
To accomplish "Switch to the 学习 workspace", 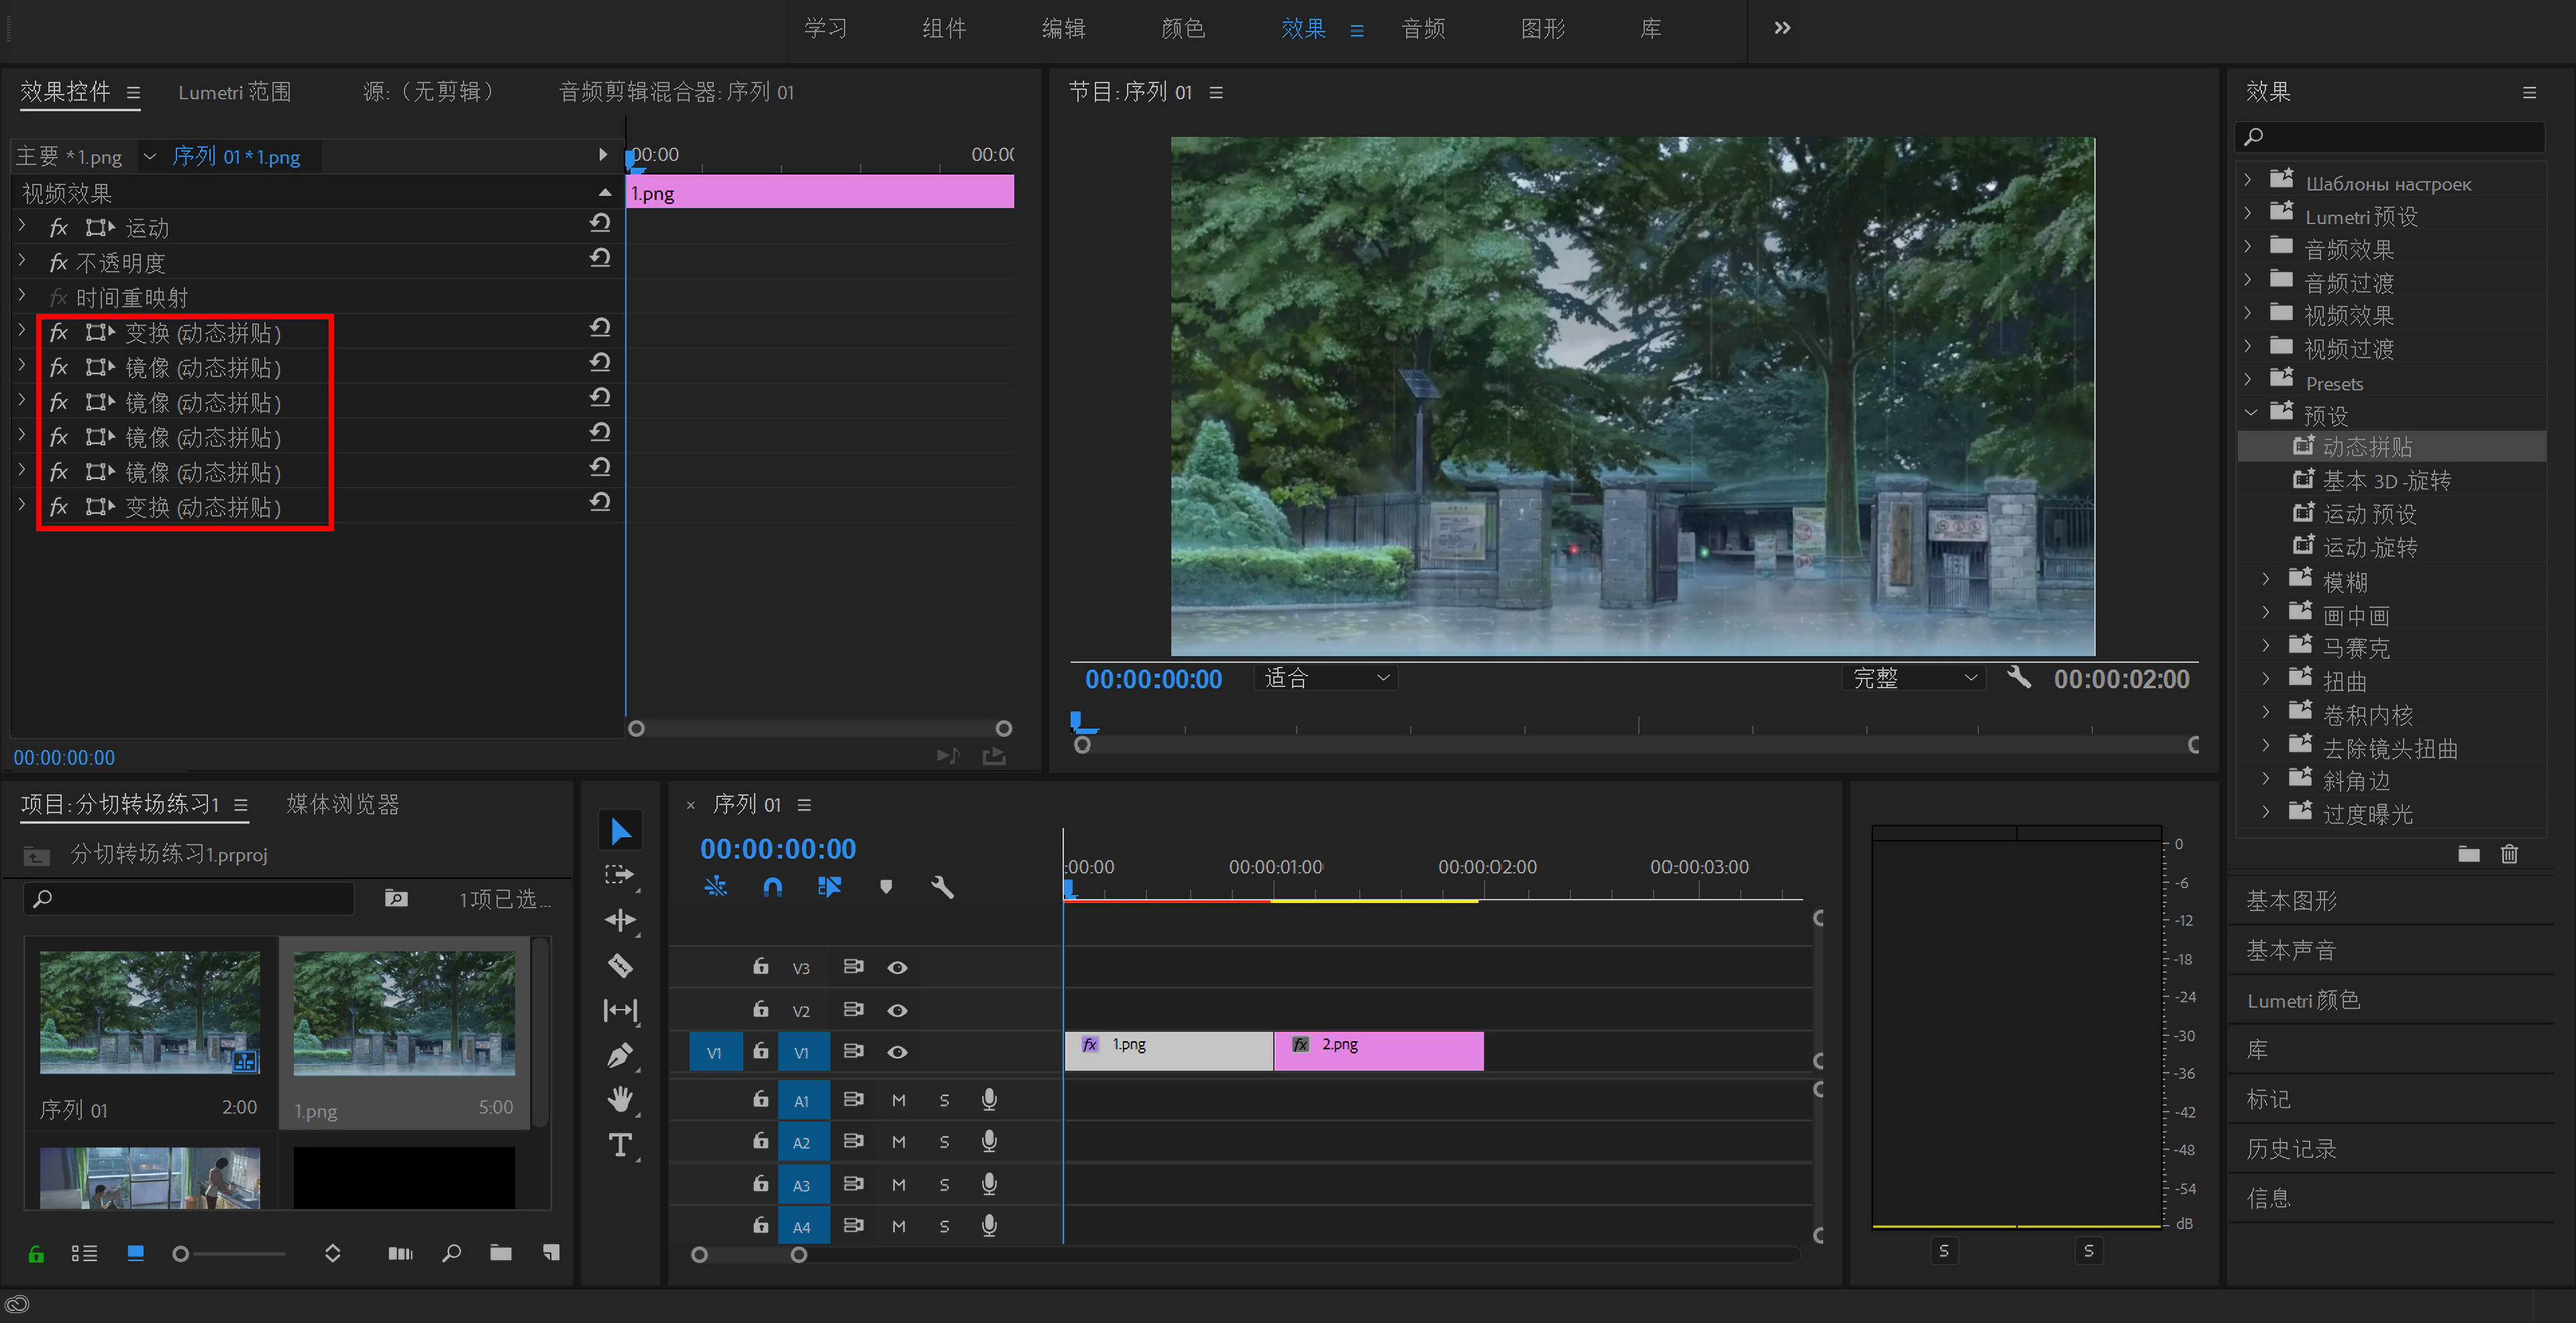I will pyautogui.click(x=825, y=28).
